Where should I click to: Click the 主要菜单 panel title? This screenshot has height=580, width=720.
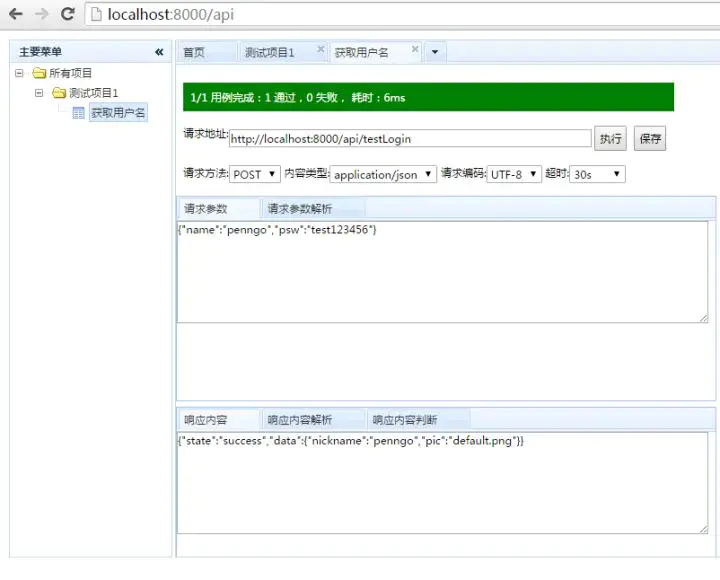40,52
